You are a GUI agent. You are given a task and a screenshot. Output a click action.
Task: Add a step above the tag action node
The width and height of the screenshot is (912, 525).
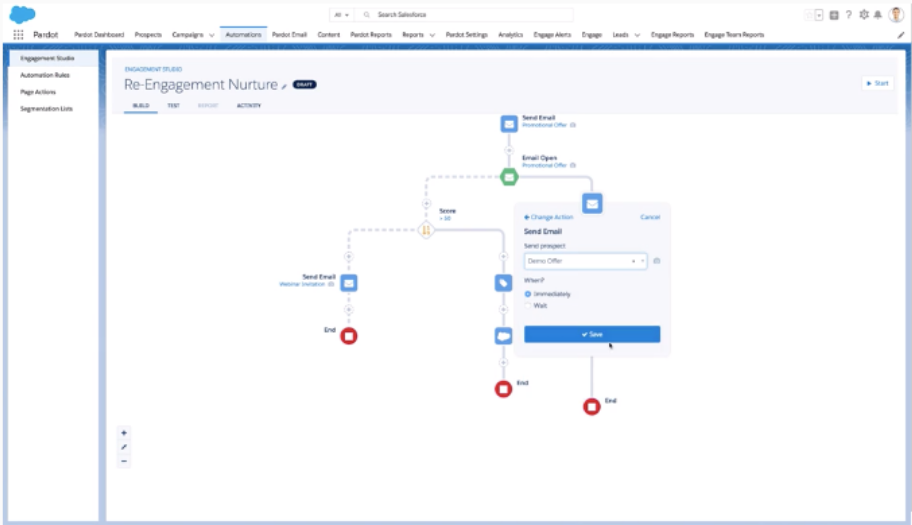click(x=503, y=256)
